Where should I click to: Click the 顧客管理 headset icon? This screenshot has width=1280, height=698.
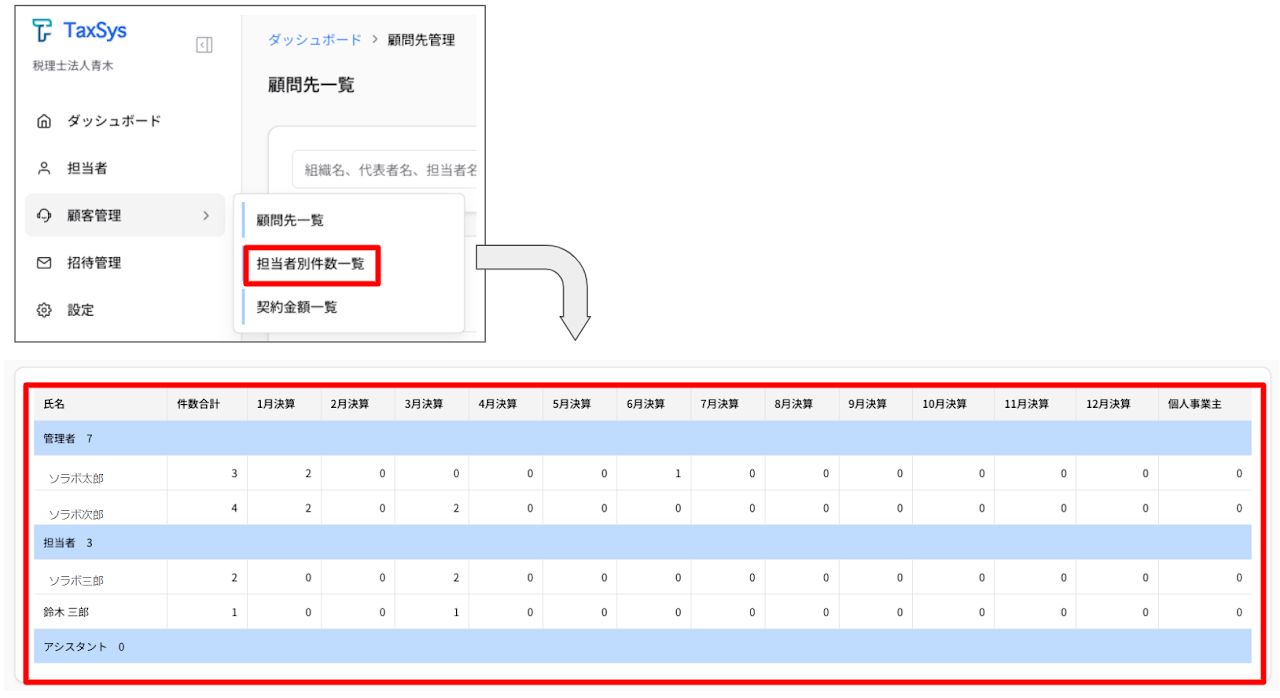click(43, 215)
